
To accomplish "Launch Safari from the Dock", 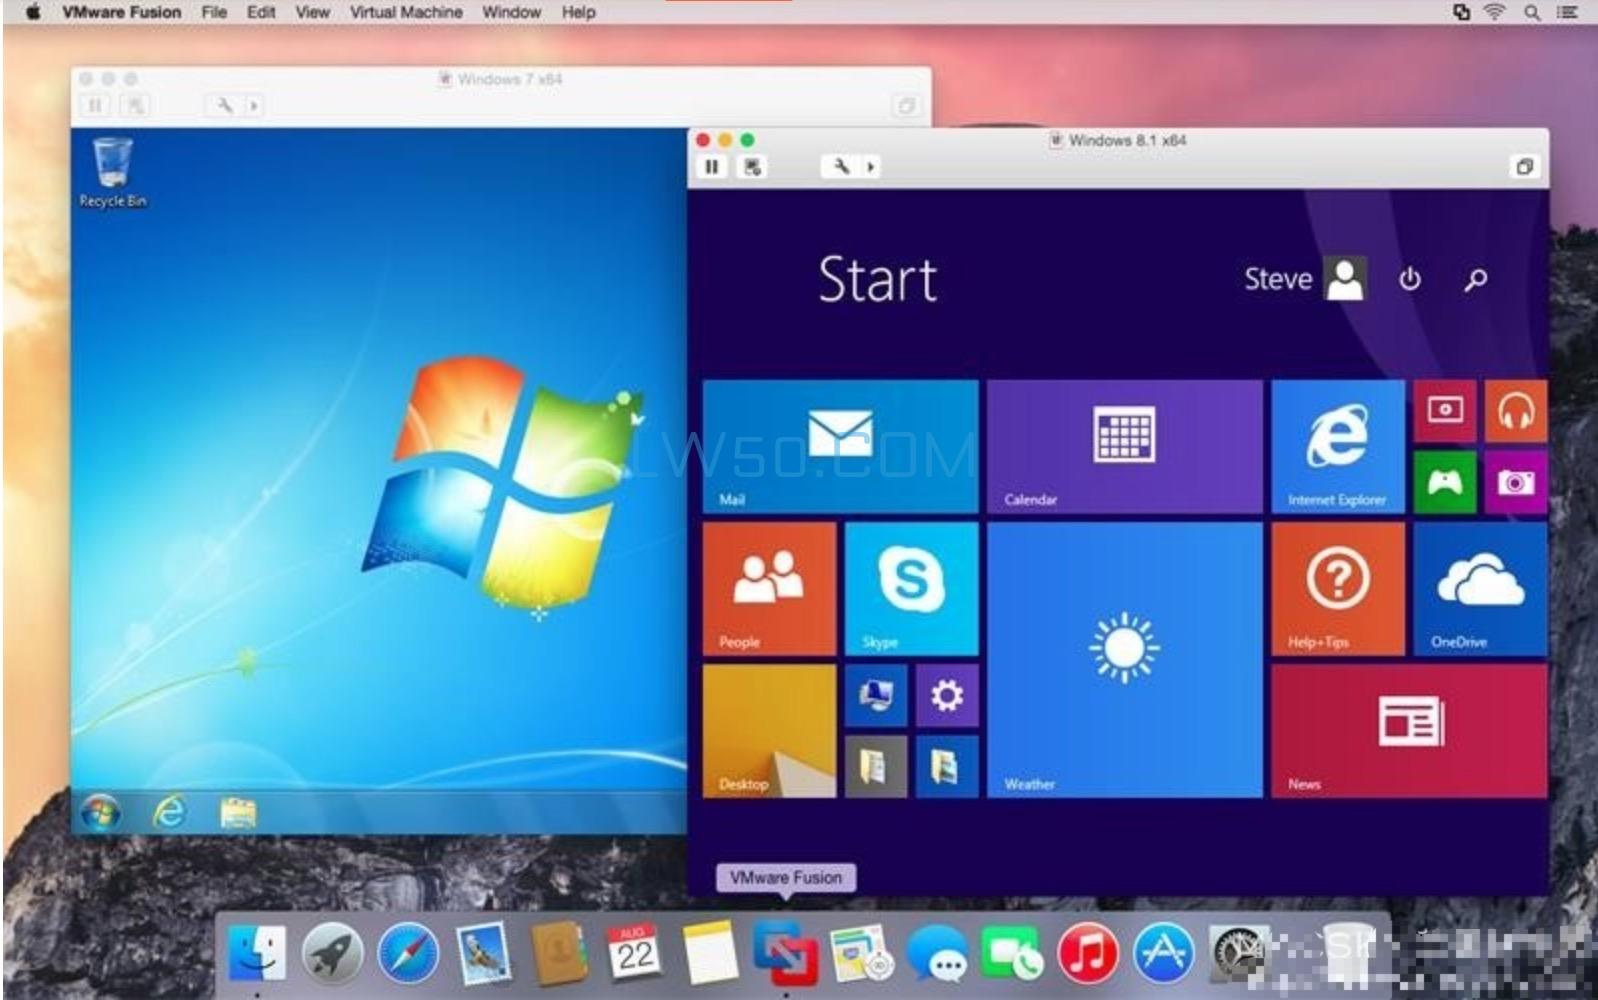I will click(408, 953).
